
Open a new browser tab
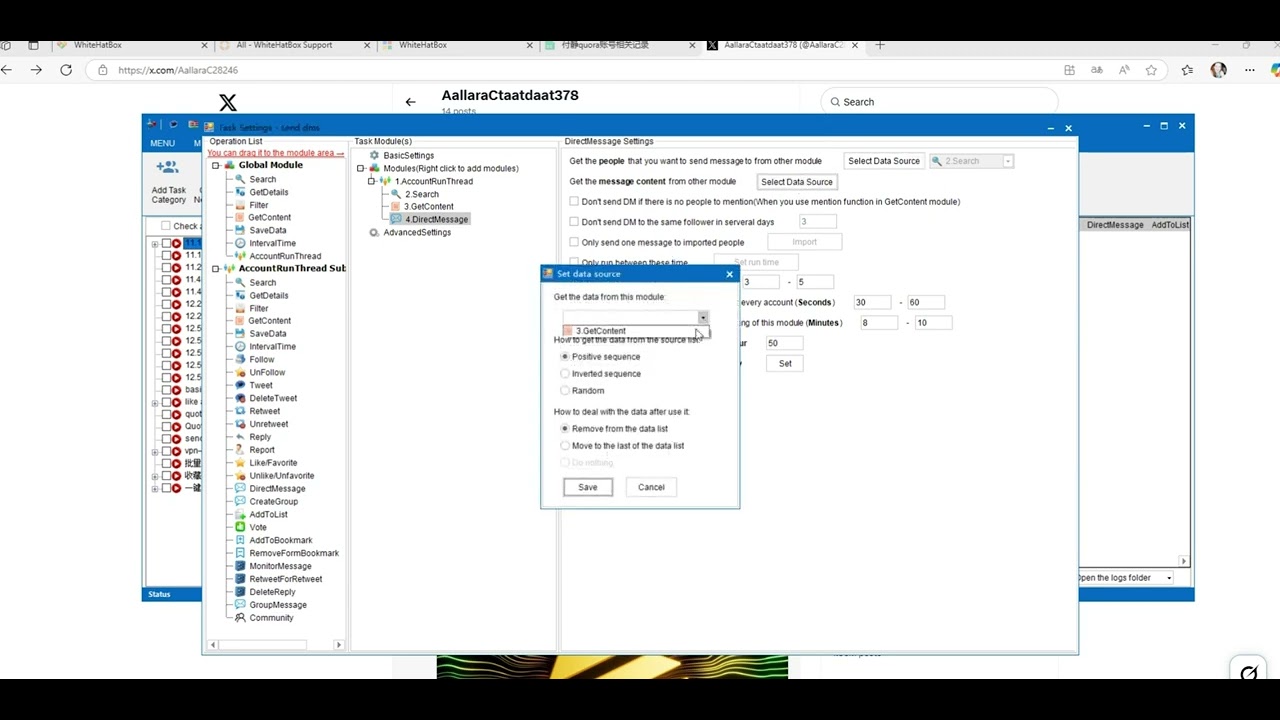tap(880, 45)
